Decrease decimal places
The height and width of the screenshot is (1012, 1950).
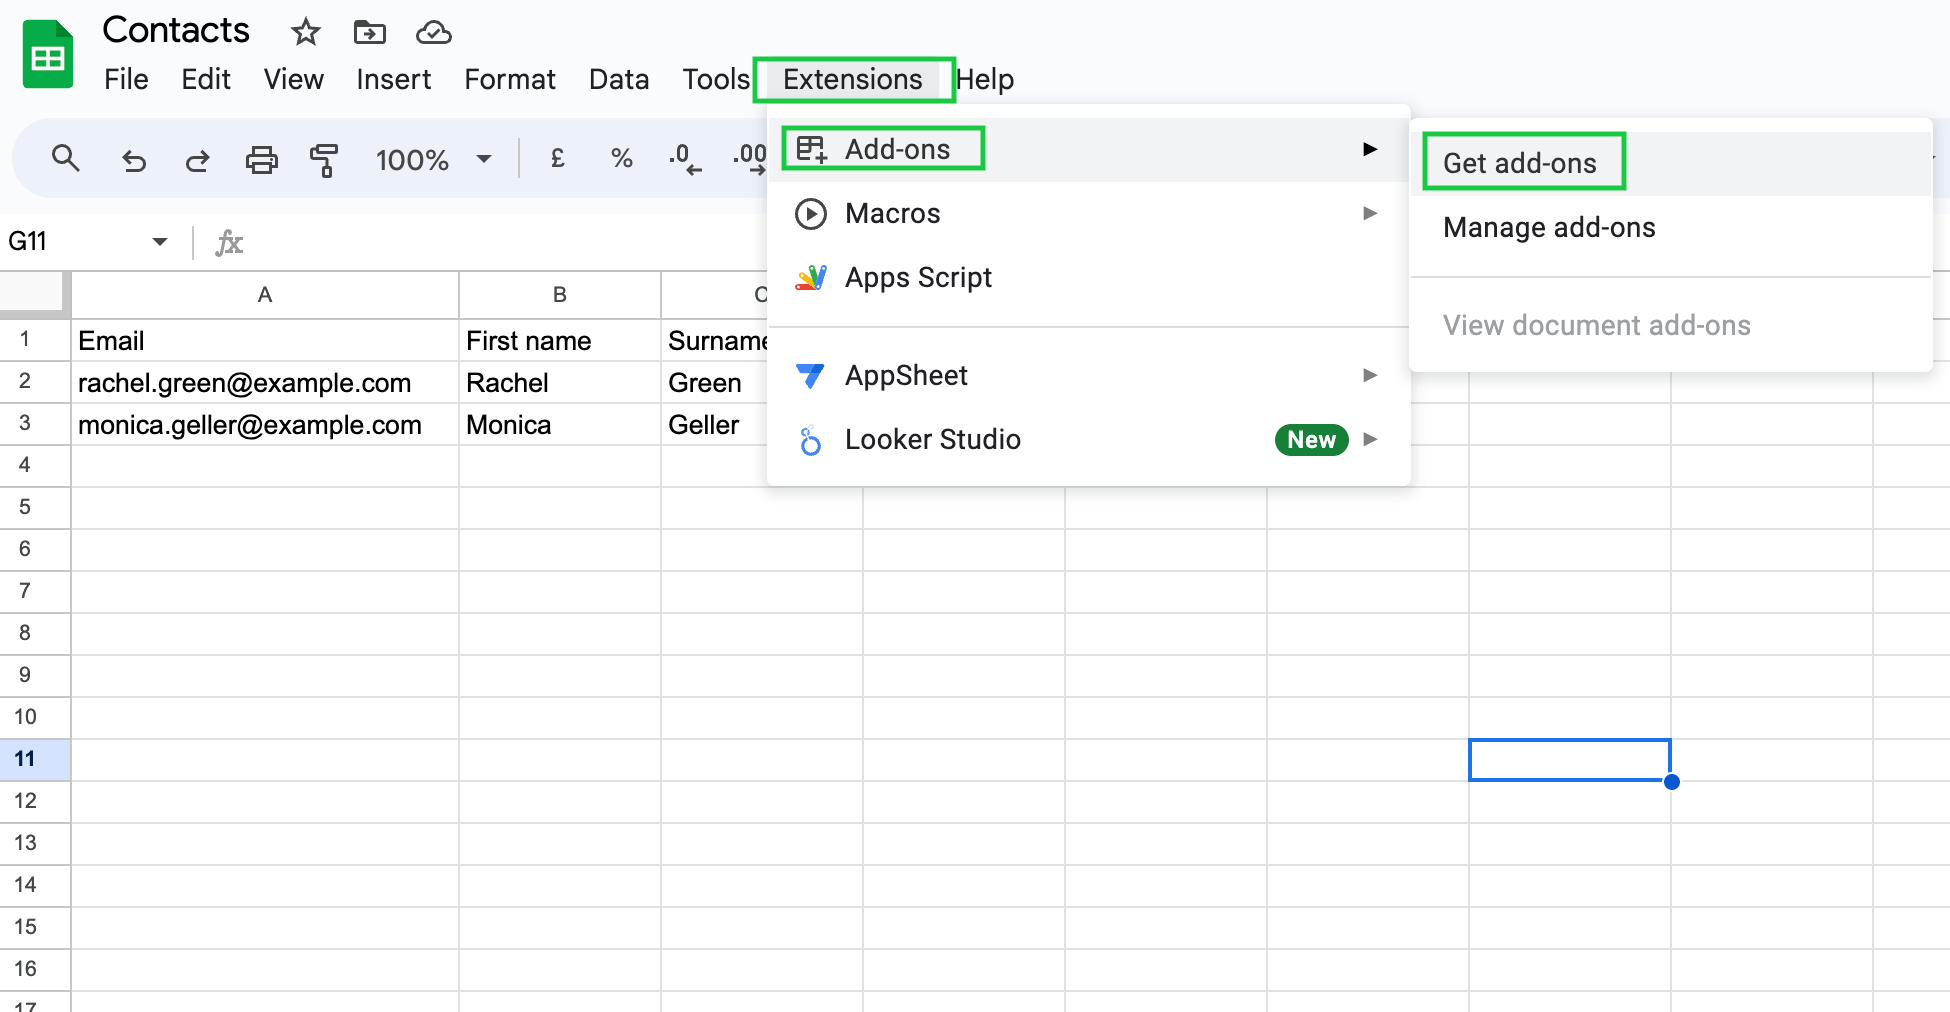click(x=685, y=159)
